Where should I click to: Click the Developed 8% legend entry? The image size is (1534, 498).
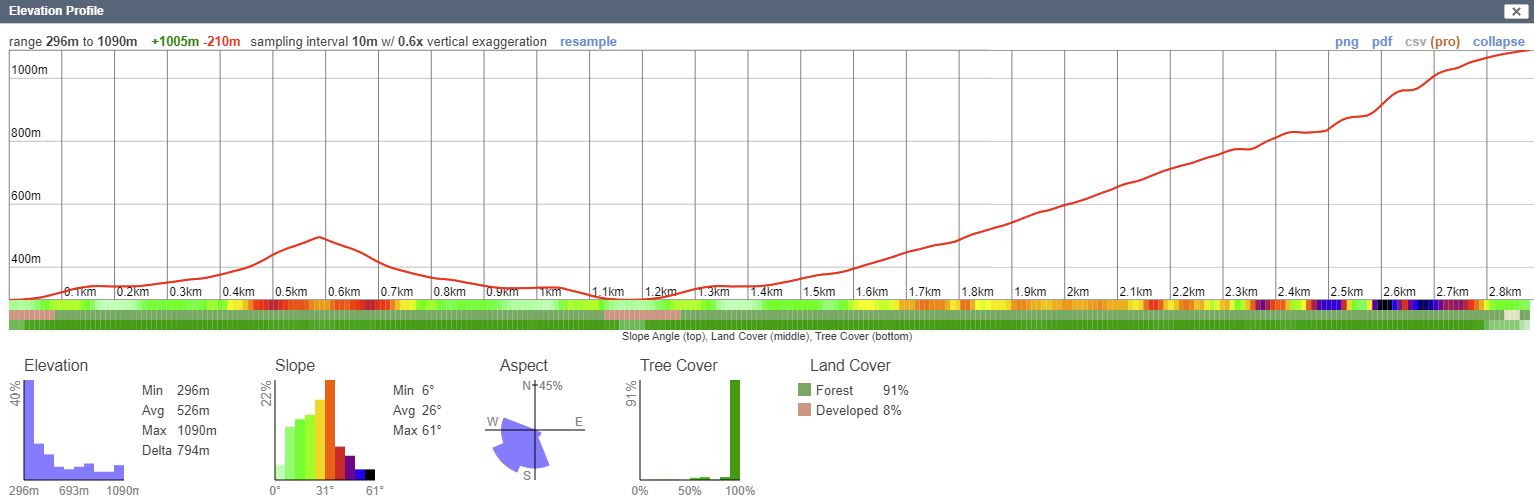(850, 410)
